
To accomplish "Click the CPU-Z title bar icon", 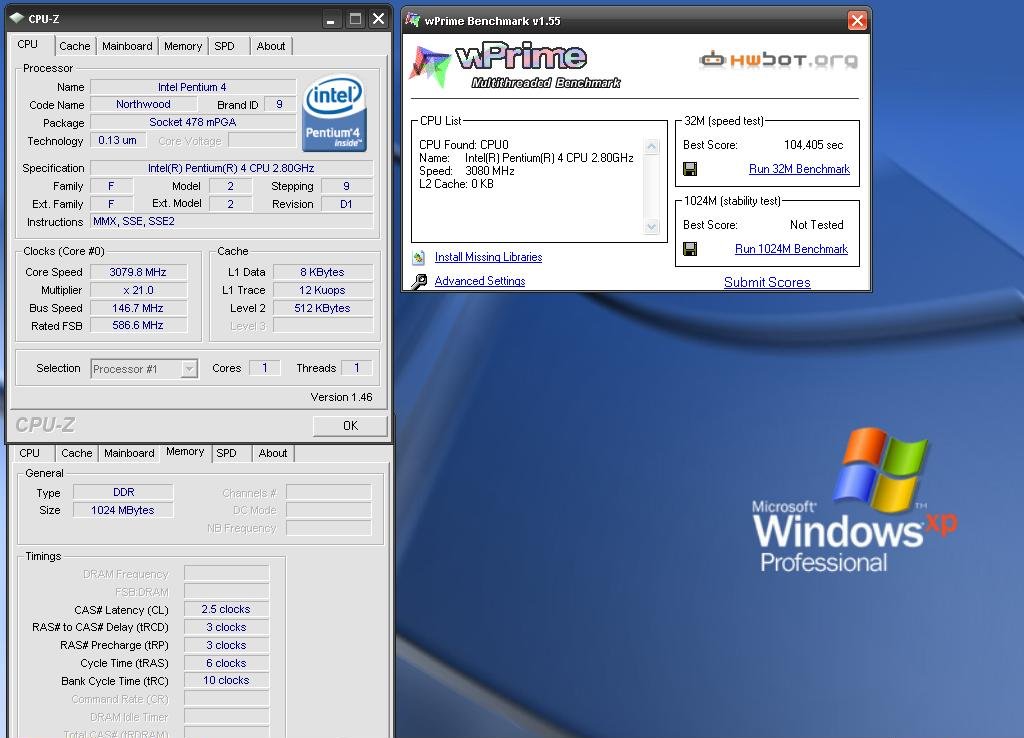I will coord(17,18).
